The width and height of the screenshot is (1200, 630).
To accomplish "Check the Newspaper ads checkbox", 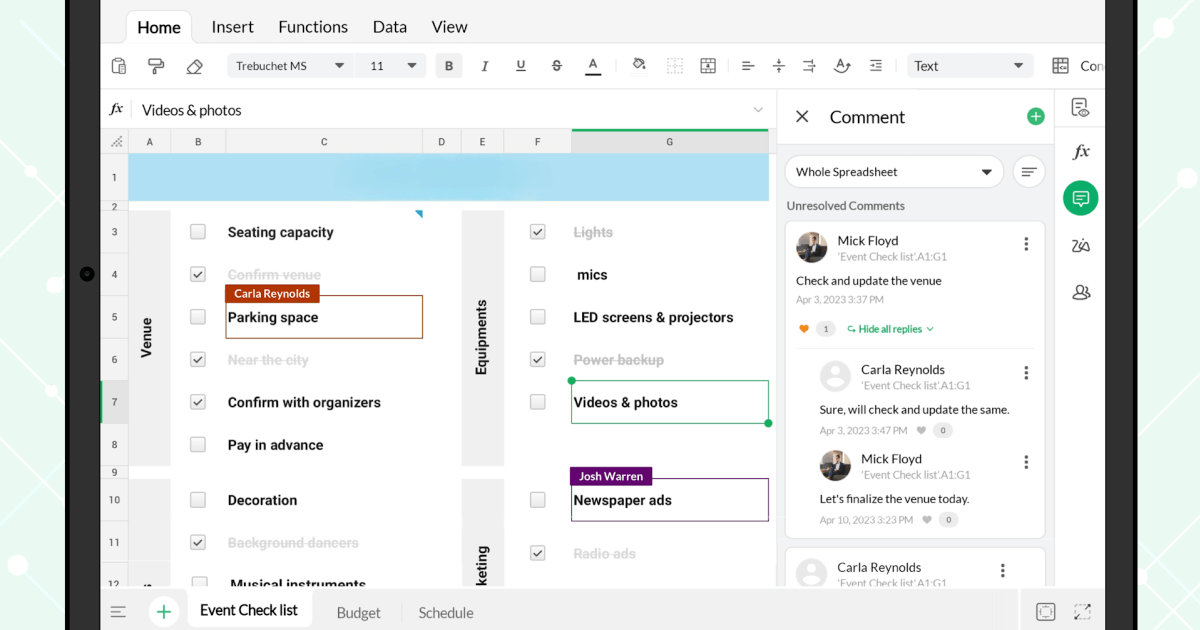I will tap(537, 499).
